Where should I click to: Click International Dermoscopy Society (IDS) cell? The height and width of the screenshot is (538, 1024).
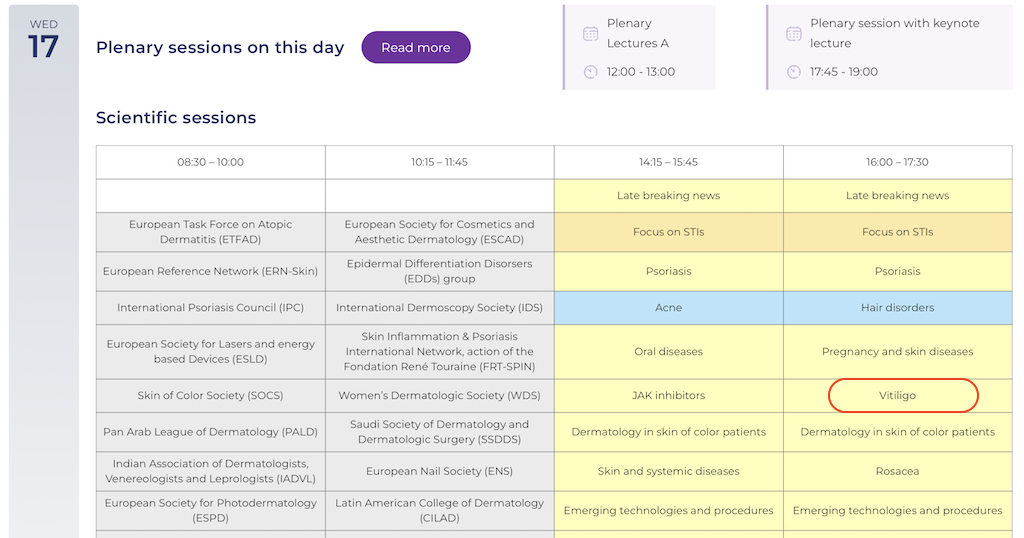(439, 308)
